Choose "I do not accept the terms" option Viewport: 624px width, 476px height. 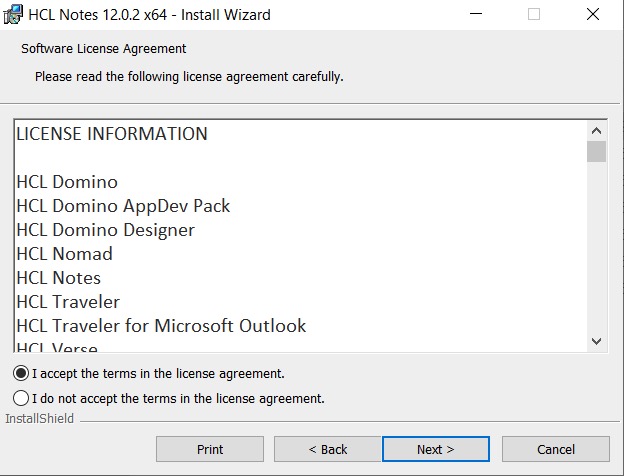21,398
